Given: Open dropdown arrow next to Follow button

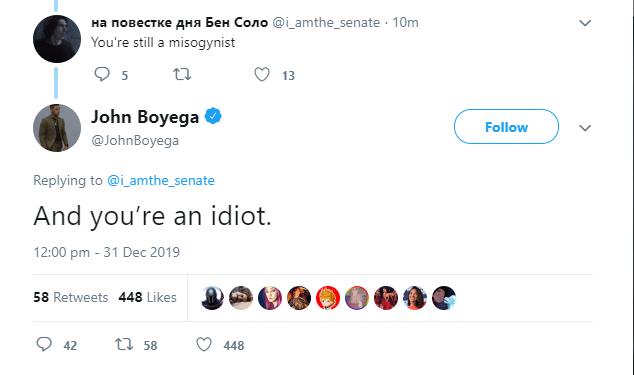Looking at the screenshot, I should (x=585, y=128).
